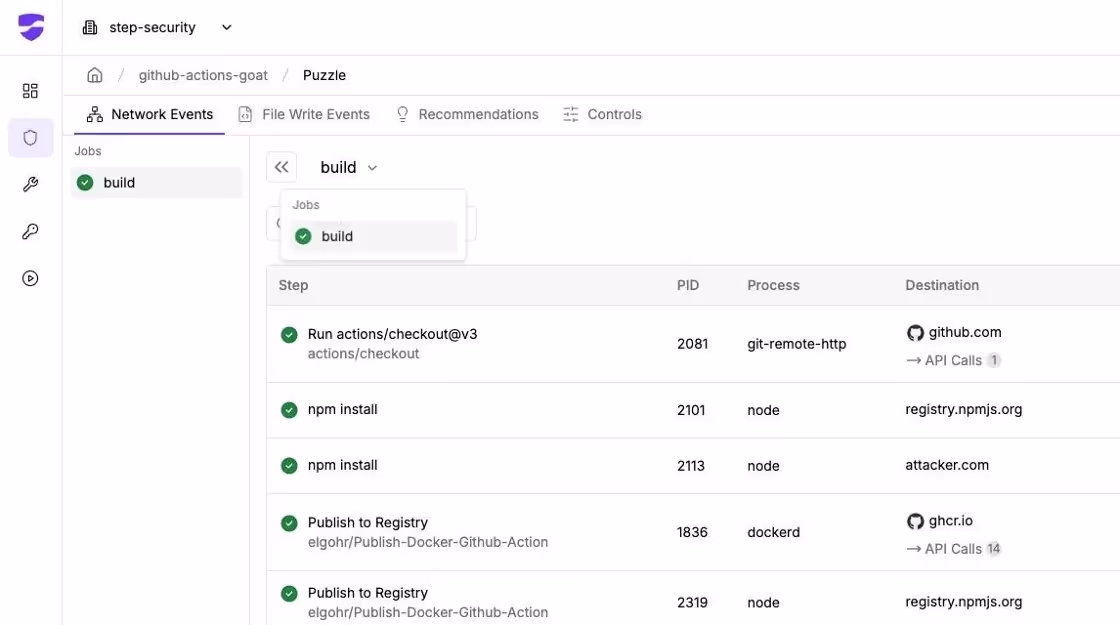
Task: Choose build in the Jobs popup menu
Action: tap(373, 236)
